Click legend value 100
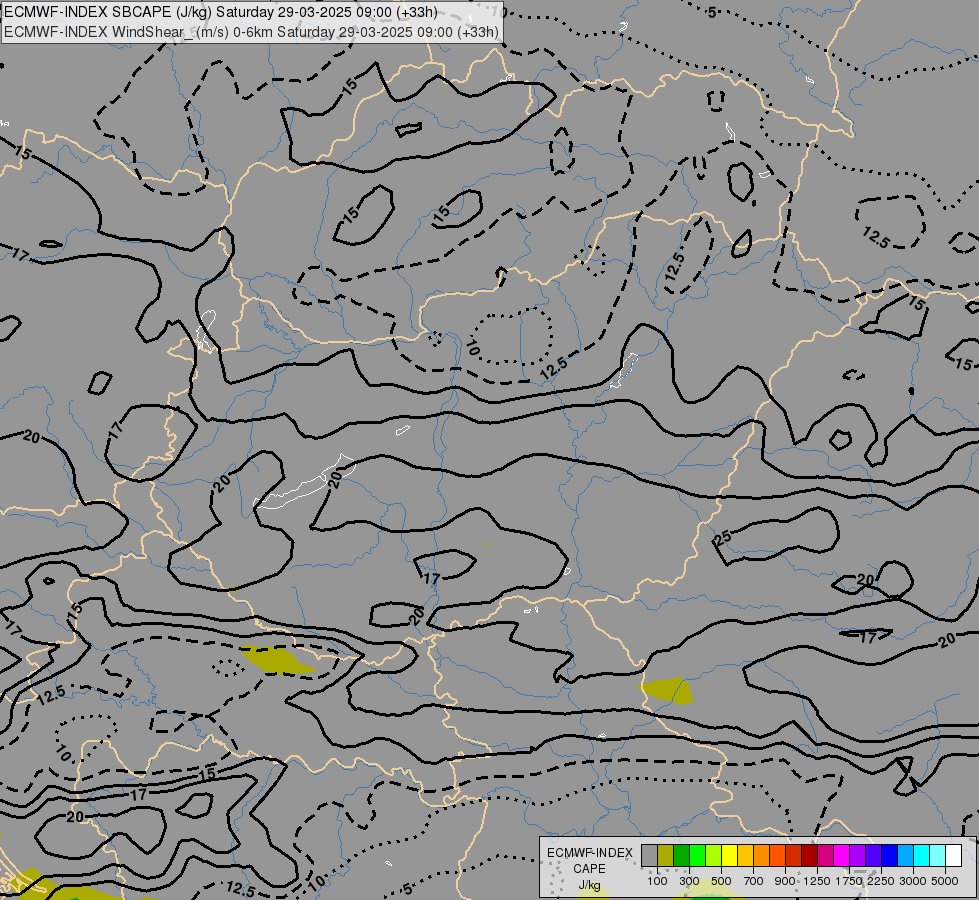Screen dimensions: 979x900 coord(657,881)
